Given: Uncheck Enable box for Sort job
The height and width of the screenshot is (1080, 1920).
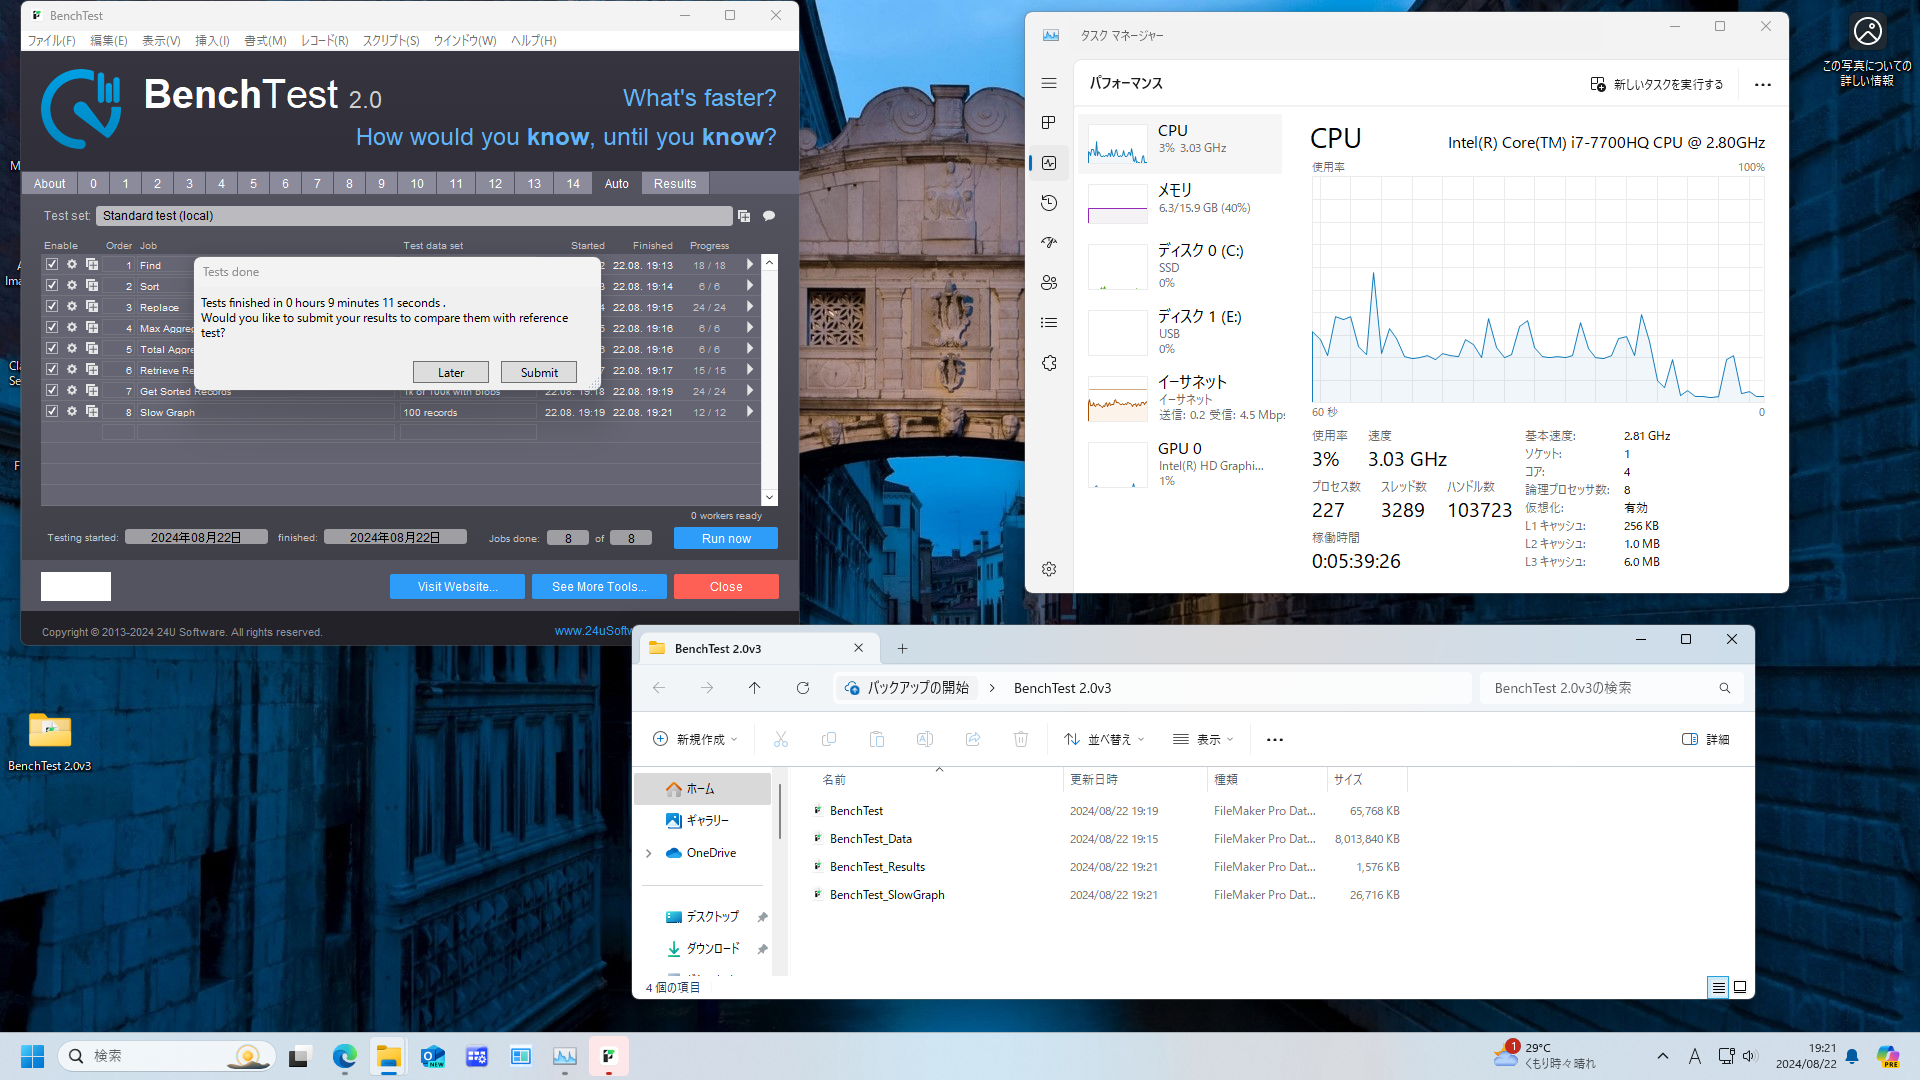Looking at the screenshot, I should [52, 286].
